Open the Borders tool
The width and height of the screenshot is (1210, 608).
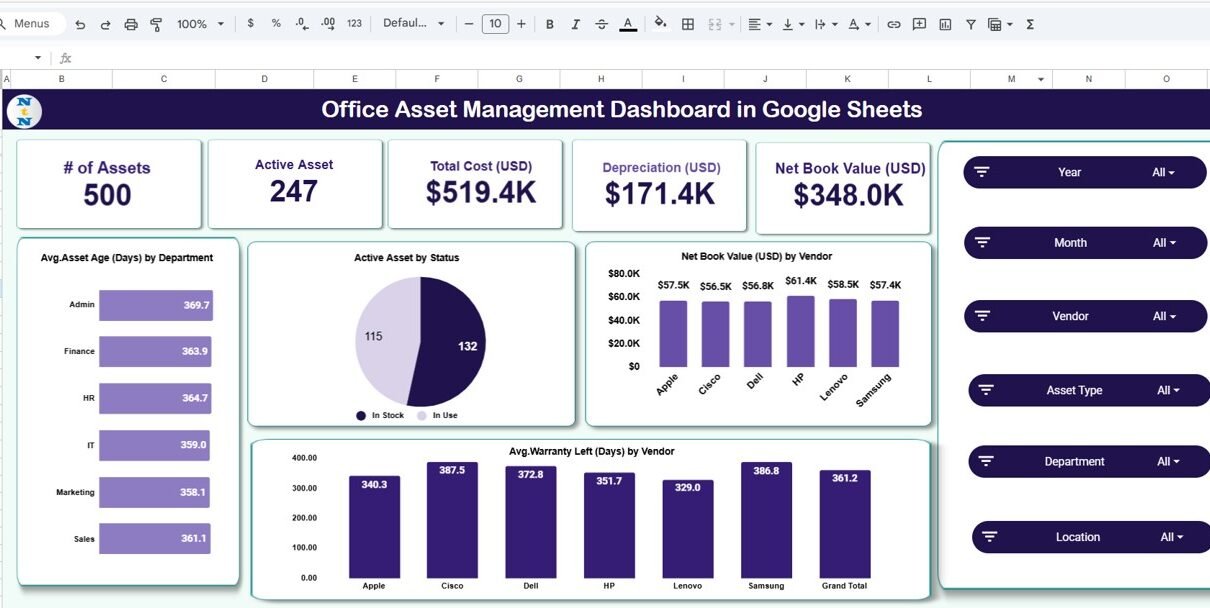(x=688, y=24)
